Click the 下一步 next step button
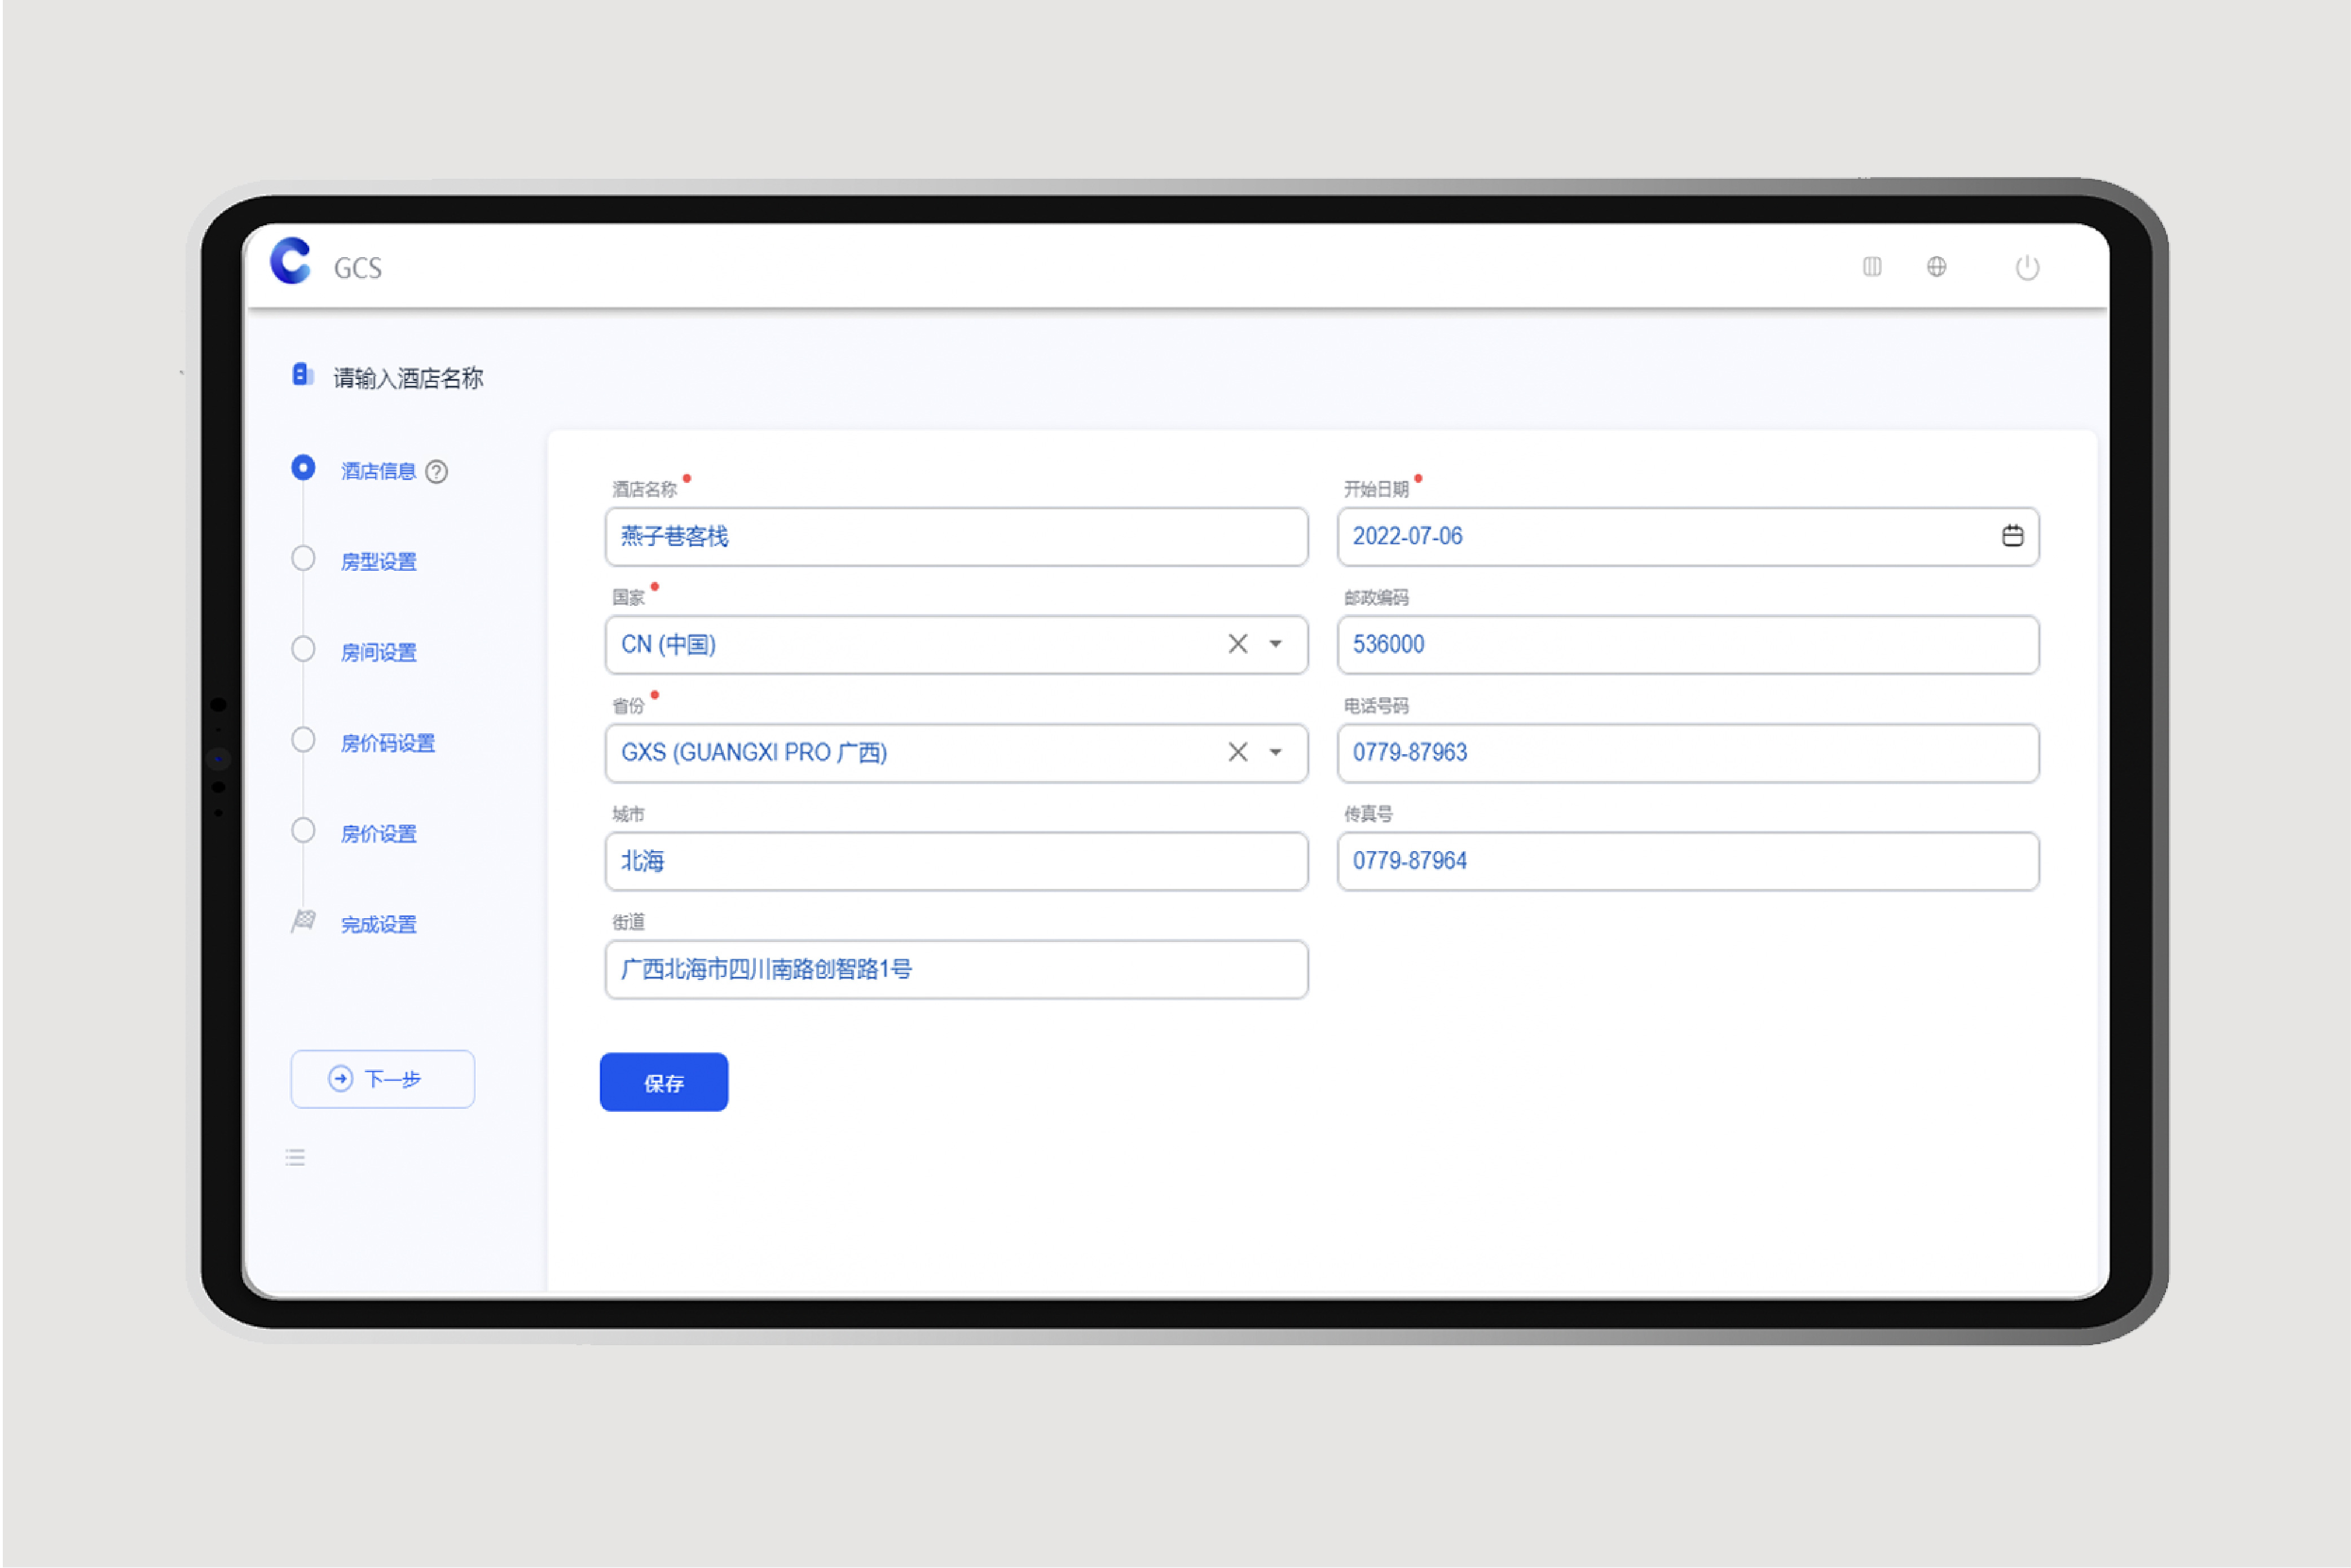2351x1568 pixels. pos(382,1079)
